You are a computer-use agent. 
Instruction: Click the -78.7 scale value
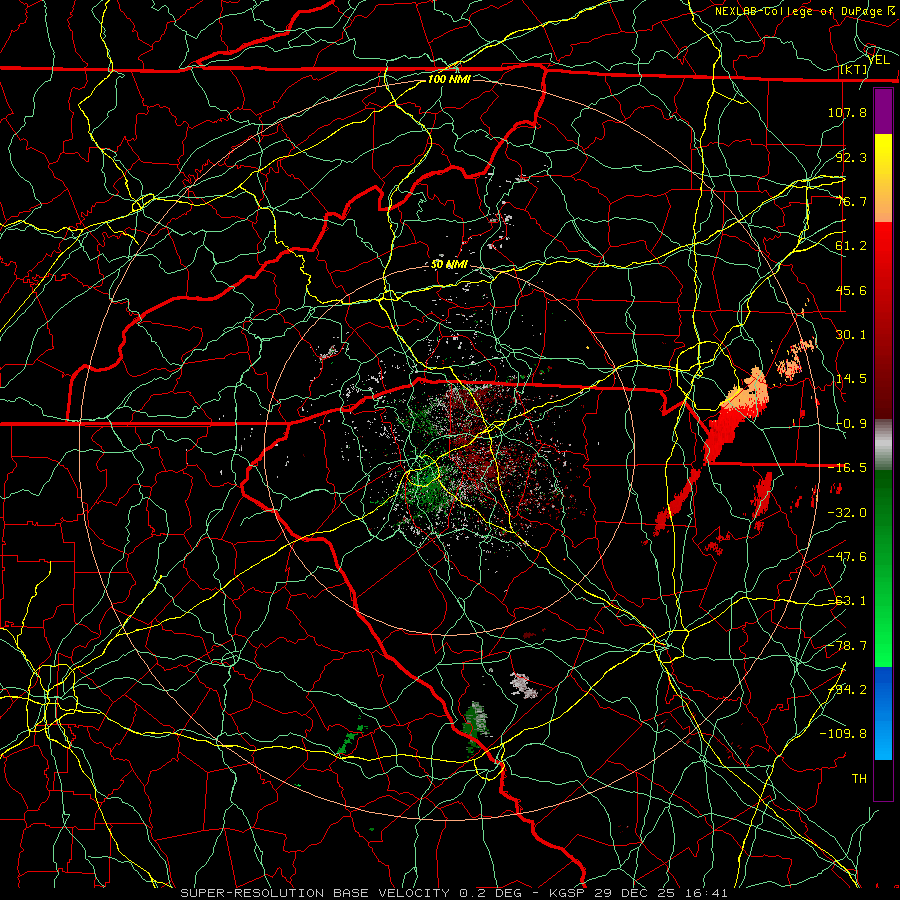pyautogui.click(x=847, y=646)
